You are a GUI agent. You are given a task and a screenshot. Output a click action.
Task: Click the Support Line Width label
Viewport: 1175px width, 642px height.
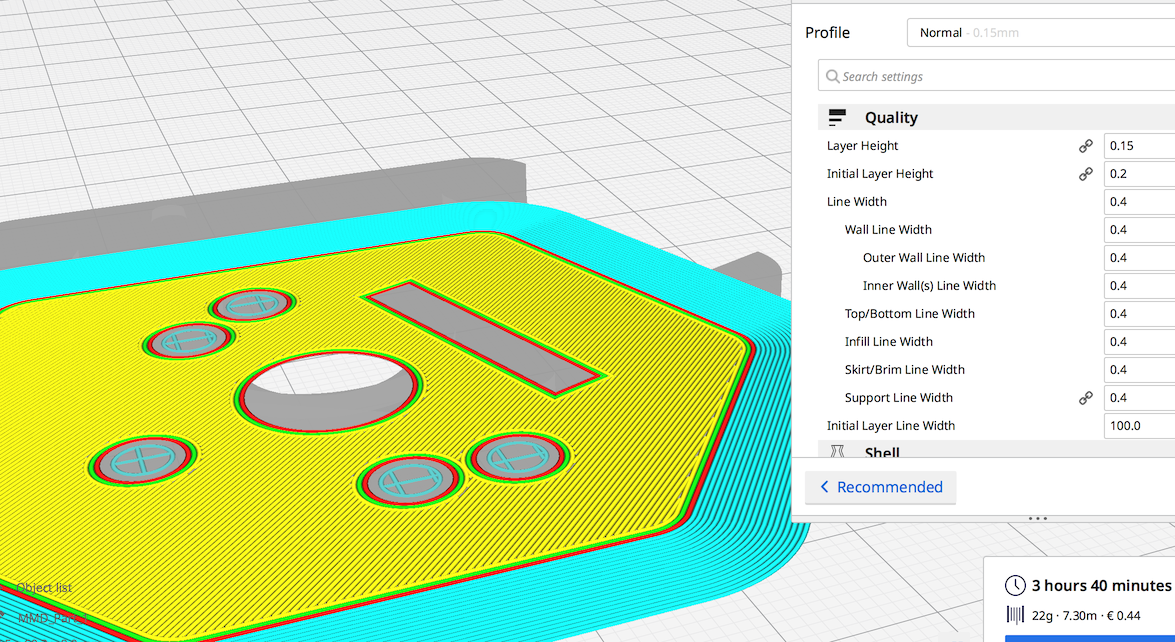tap(898, 398)
